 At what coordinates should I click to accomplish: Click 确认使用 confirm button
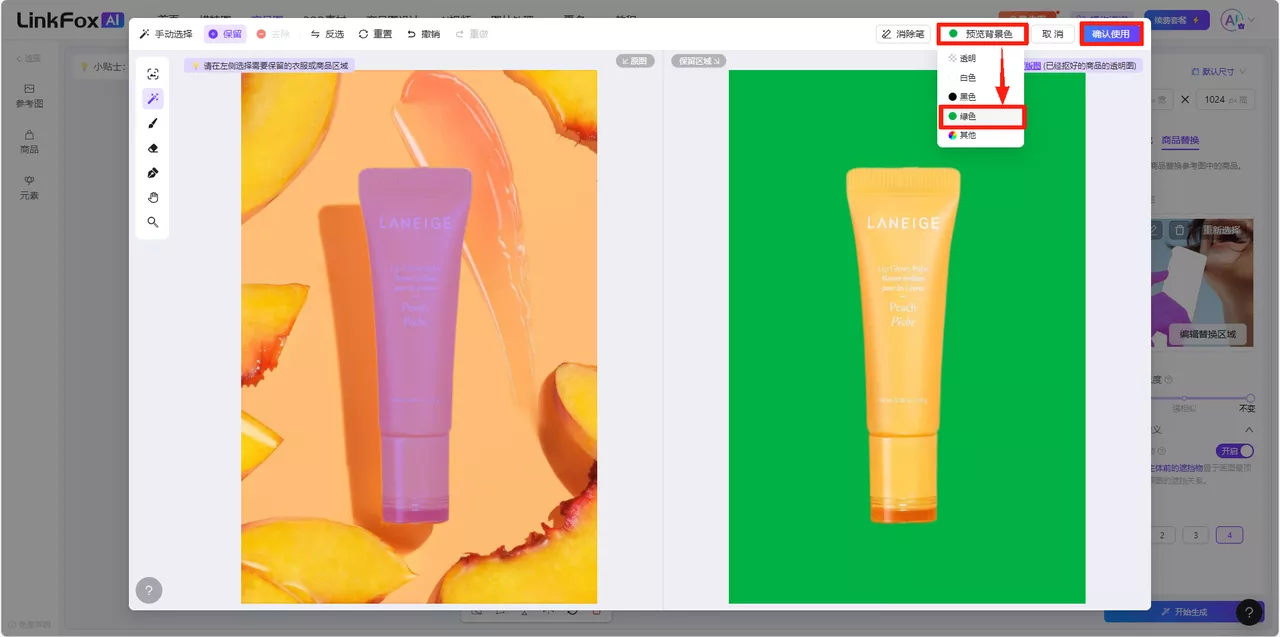coord(1111,34)
